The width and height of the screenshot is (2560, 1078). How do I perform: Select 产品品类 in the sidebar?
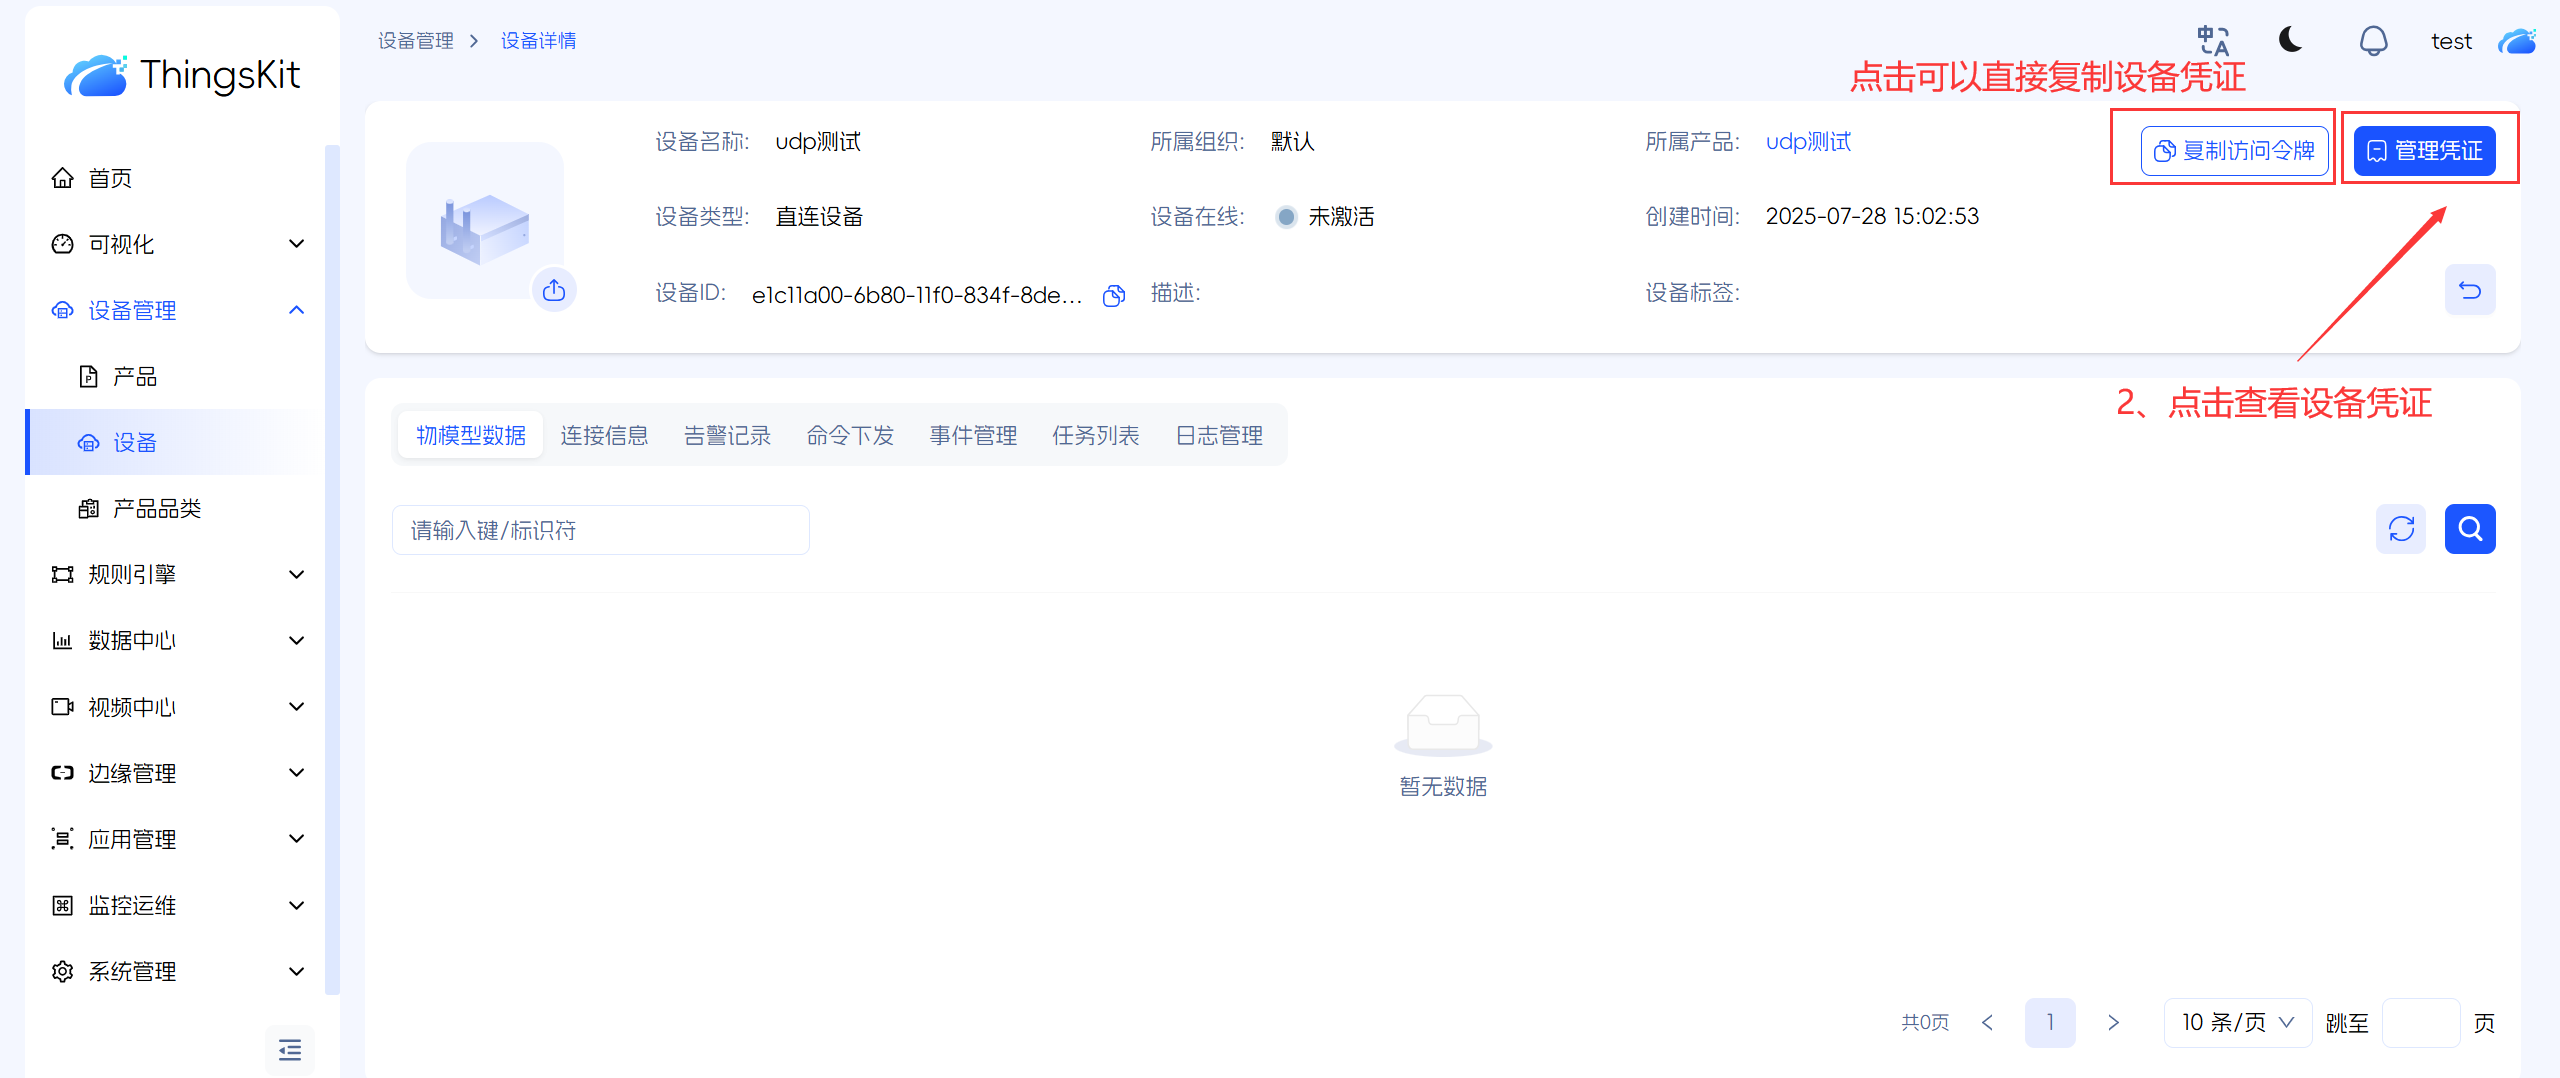point(157,508)
